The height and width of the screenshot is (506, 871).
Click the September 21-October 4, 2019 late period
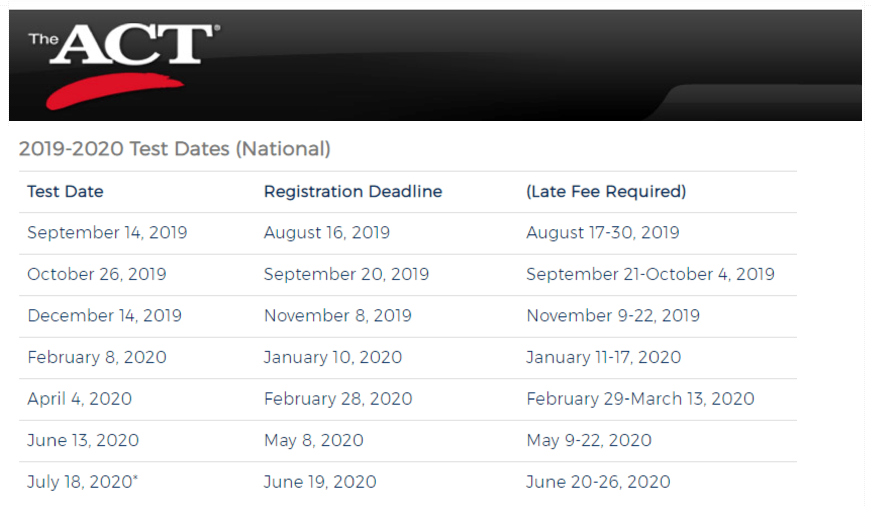(x=650, y=274)
